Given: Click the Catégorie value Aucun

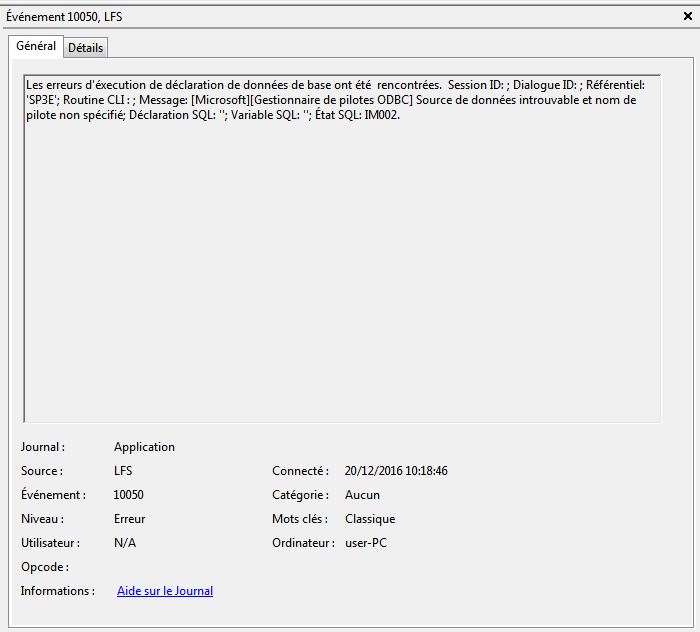Looking at the screenshot, I should pyautogui.click(x=362, y=495).
